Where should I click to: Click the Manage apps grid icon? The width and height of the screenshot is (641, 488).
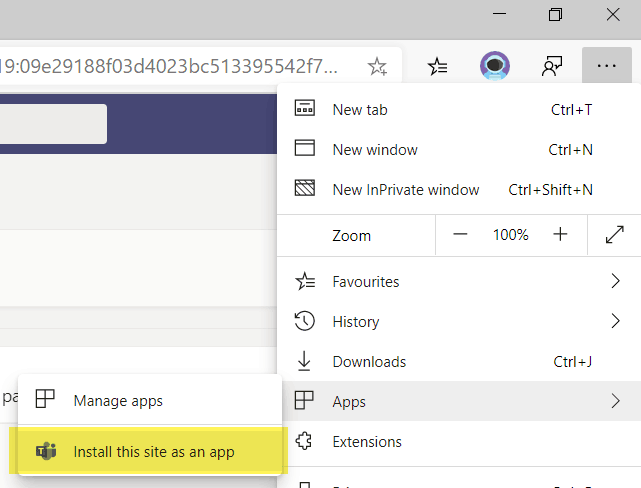(45, 400)
